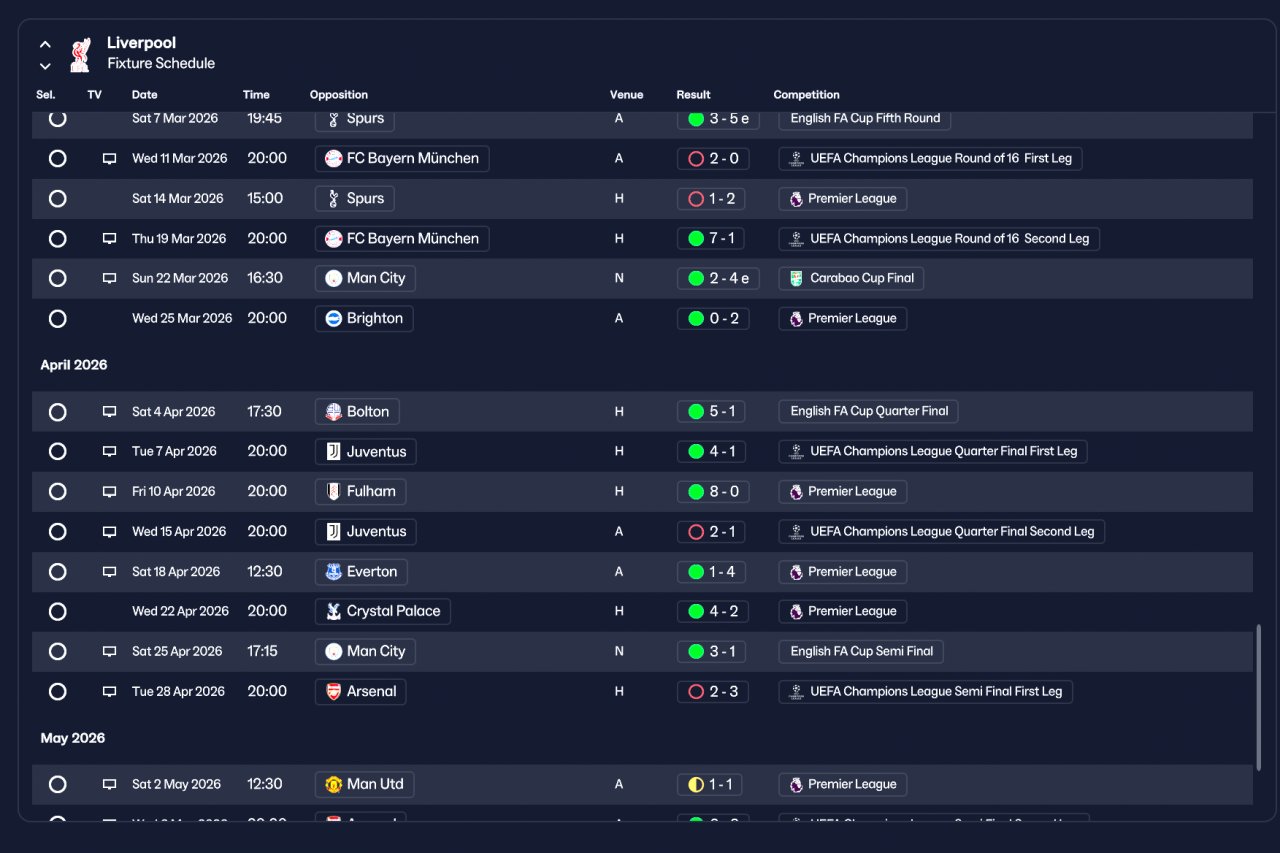Click Everton club crest icon
The image size is (1280, 853).
point(334,572)
